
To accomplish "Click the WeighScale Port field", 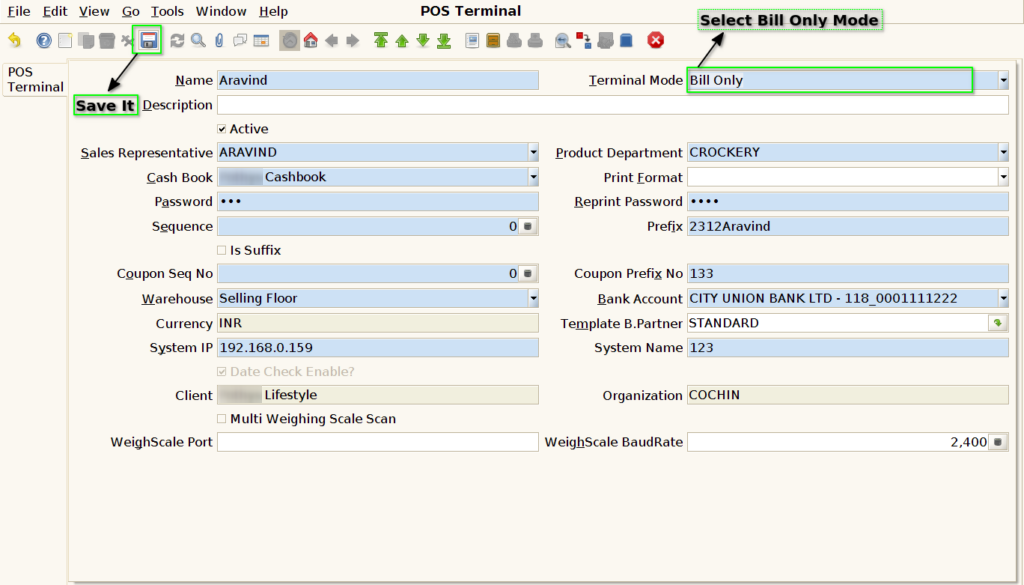I will click(x=377, y=442).
